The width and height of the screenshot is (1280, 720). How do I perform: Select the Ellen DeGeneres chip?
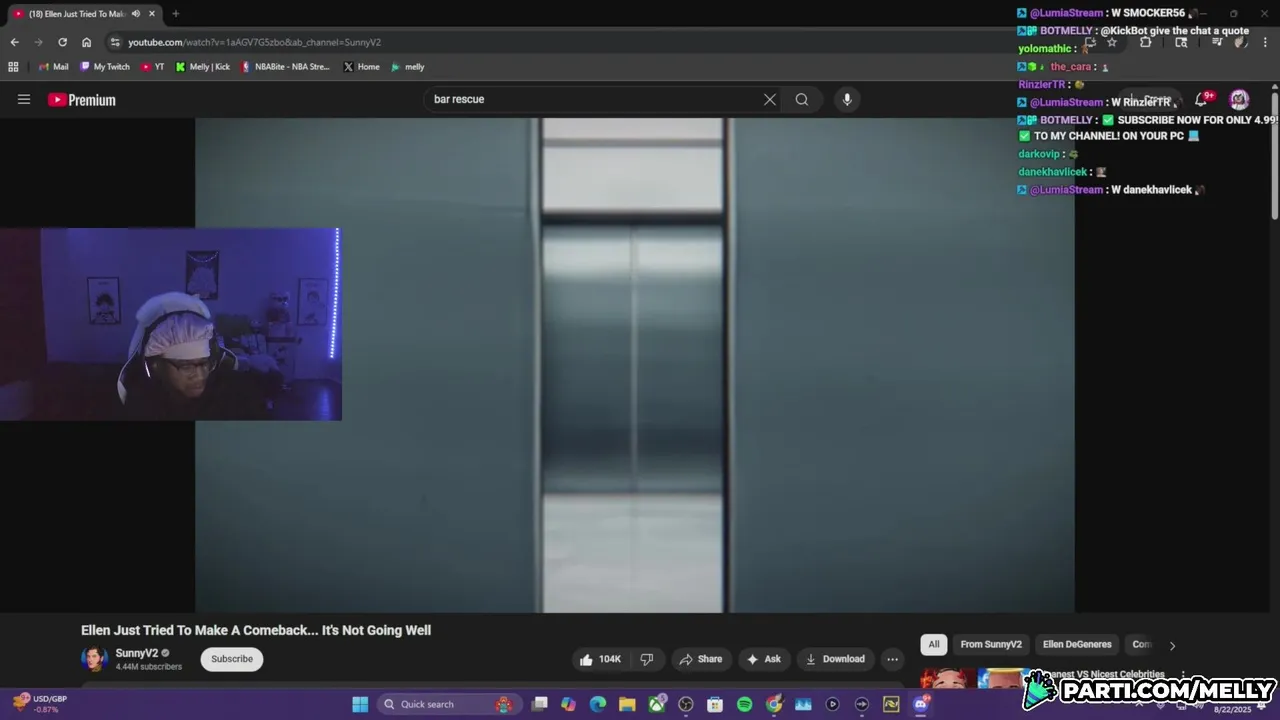(1077, 645)
